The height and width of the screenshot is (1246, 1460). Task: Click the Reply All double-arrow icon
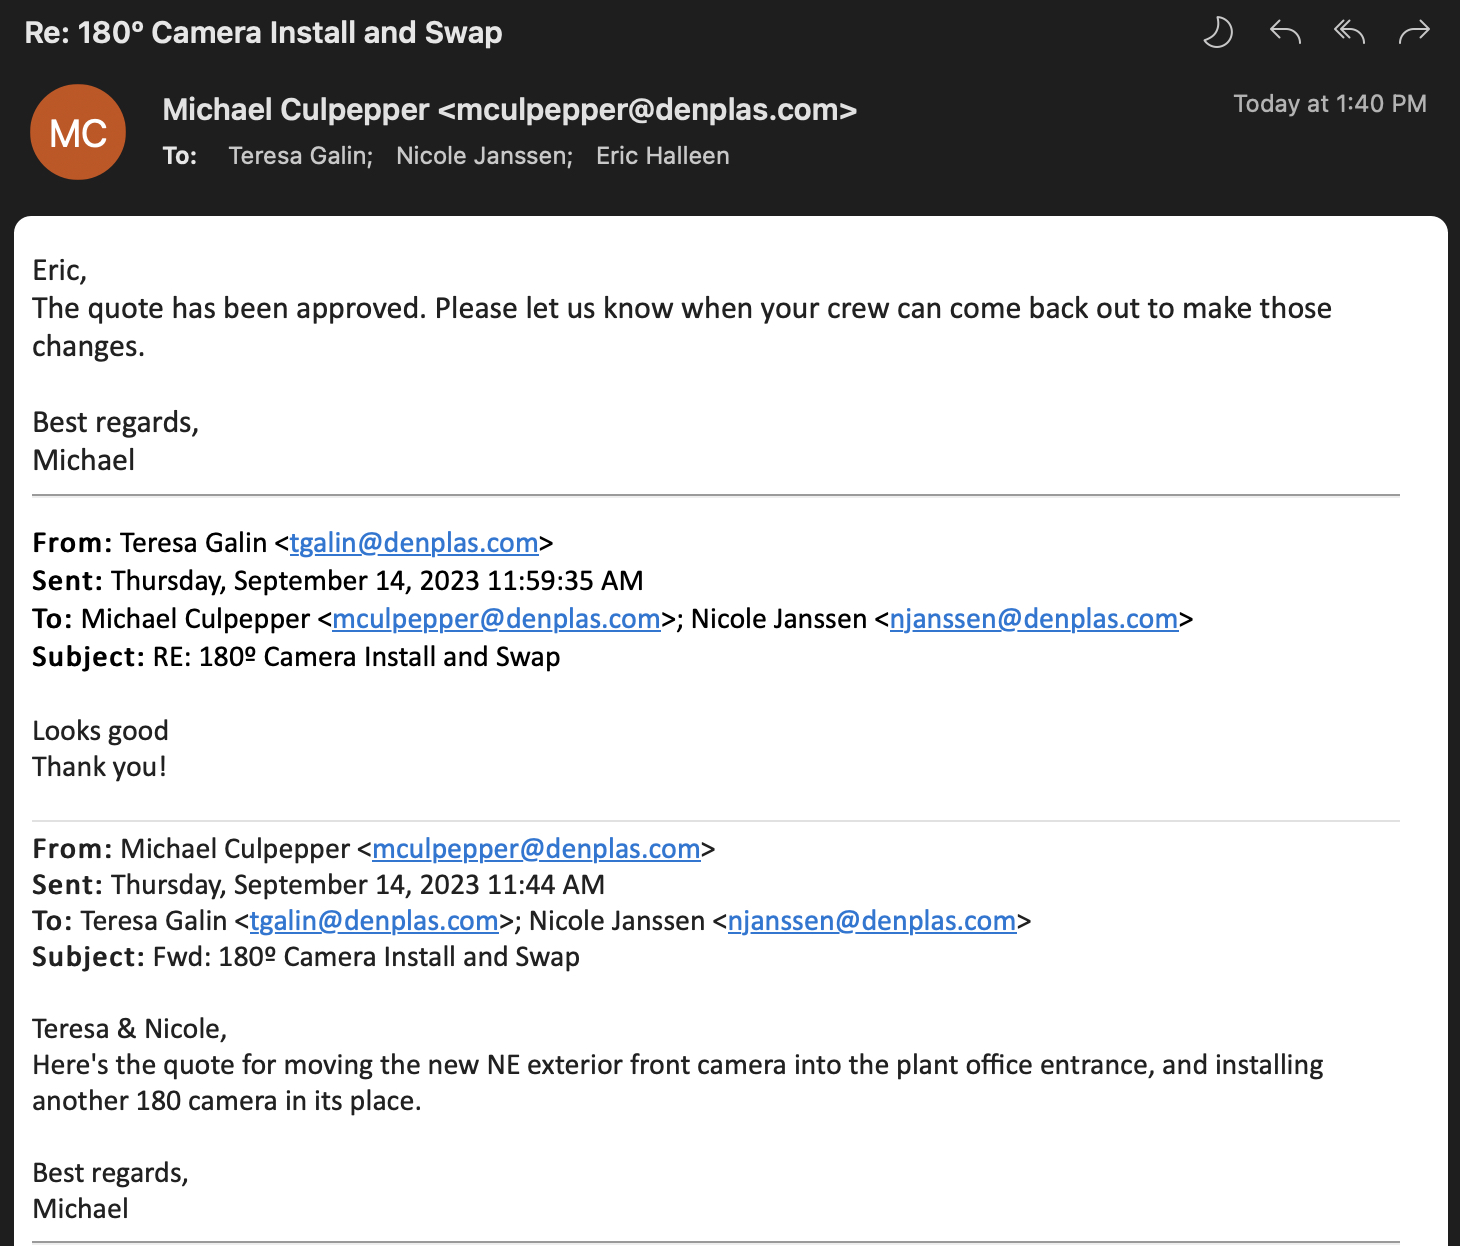point(1349,33)
